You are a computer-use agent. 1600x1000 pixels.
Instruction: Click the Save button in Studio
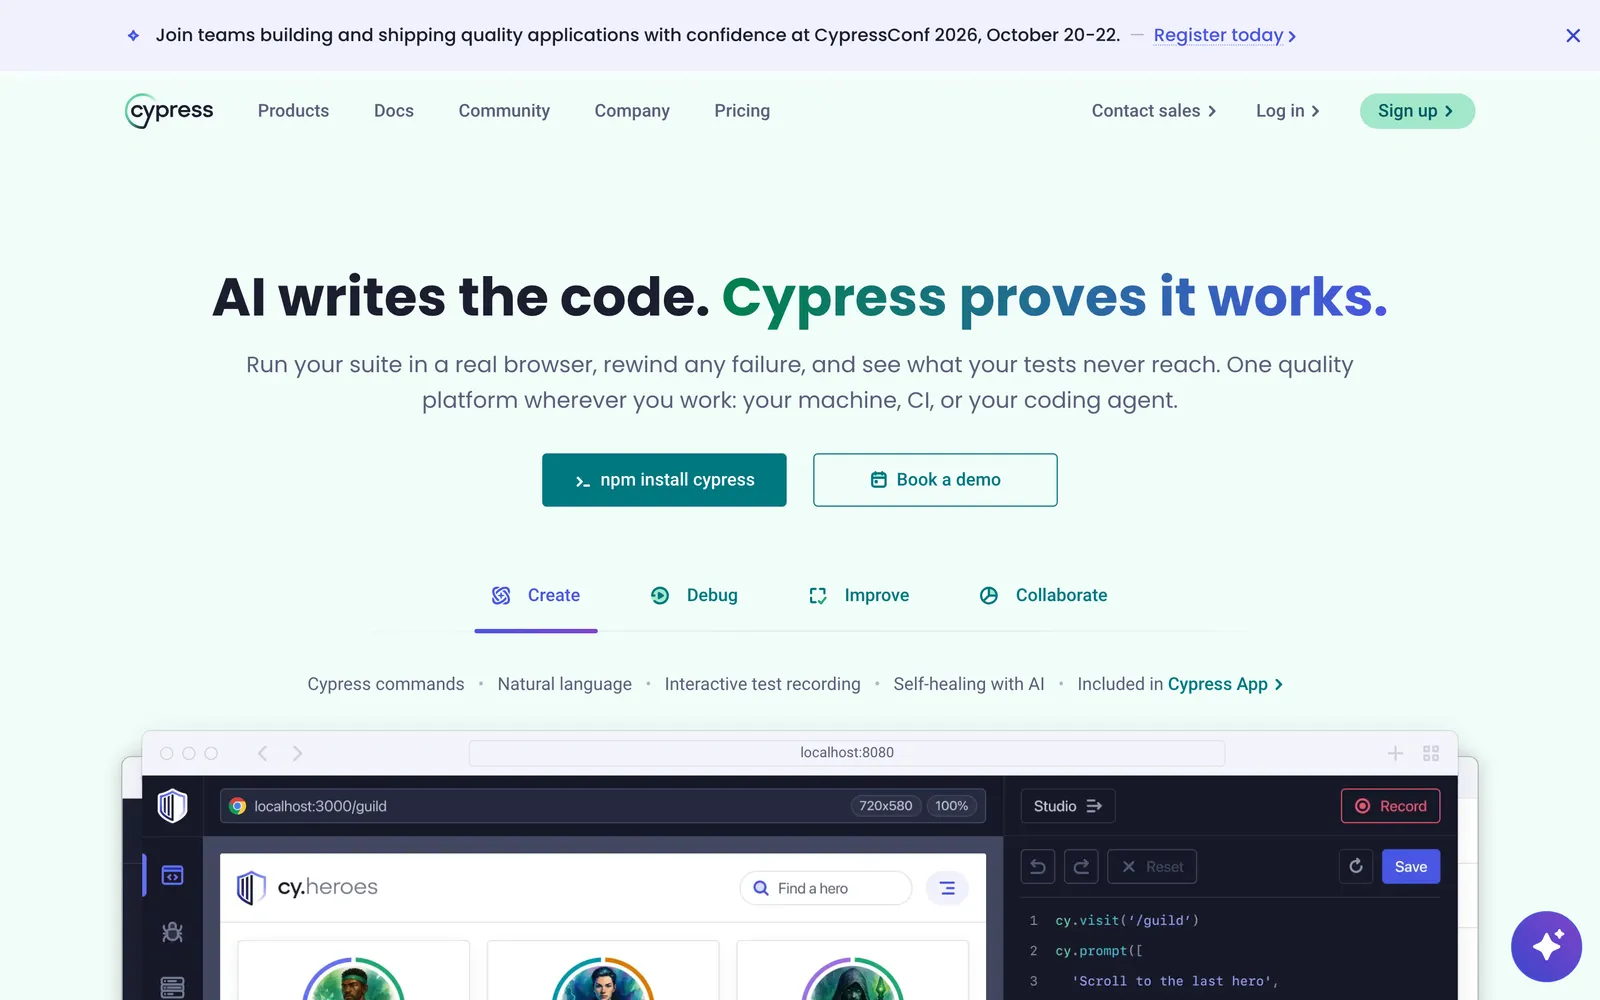click(x=1411, y=867)
